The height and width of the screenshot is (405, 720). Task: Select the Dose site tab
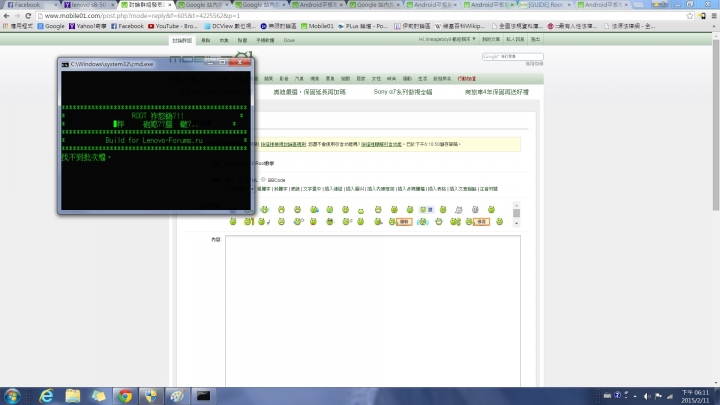point(289,40)
